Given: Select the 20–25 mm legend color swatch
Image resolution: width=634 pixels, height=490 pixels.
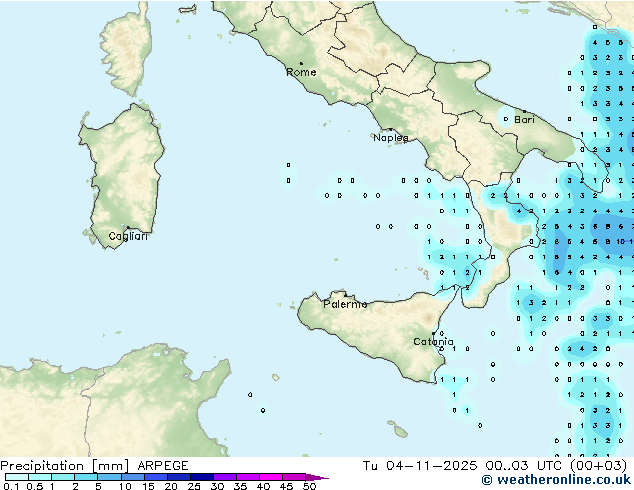Looking at the screenshot, I should [x=178, y=477].
